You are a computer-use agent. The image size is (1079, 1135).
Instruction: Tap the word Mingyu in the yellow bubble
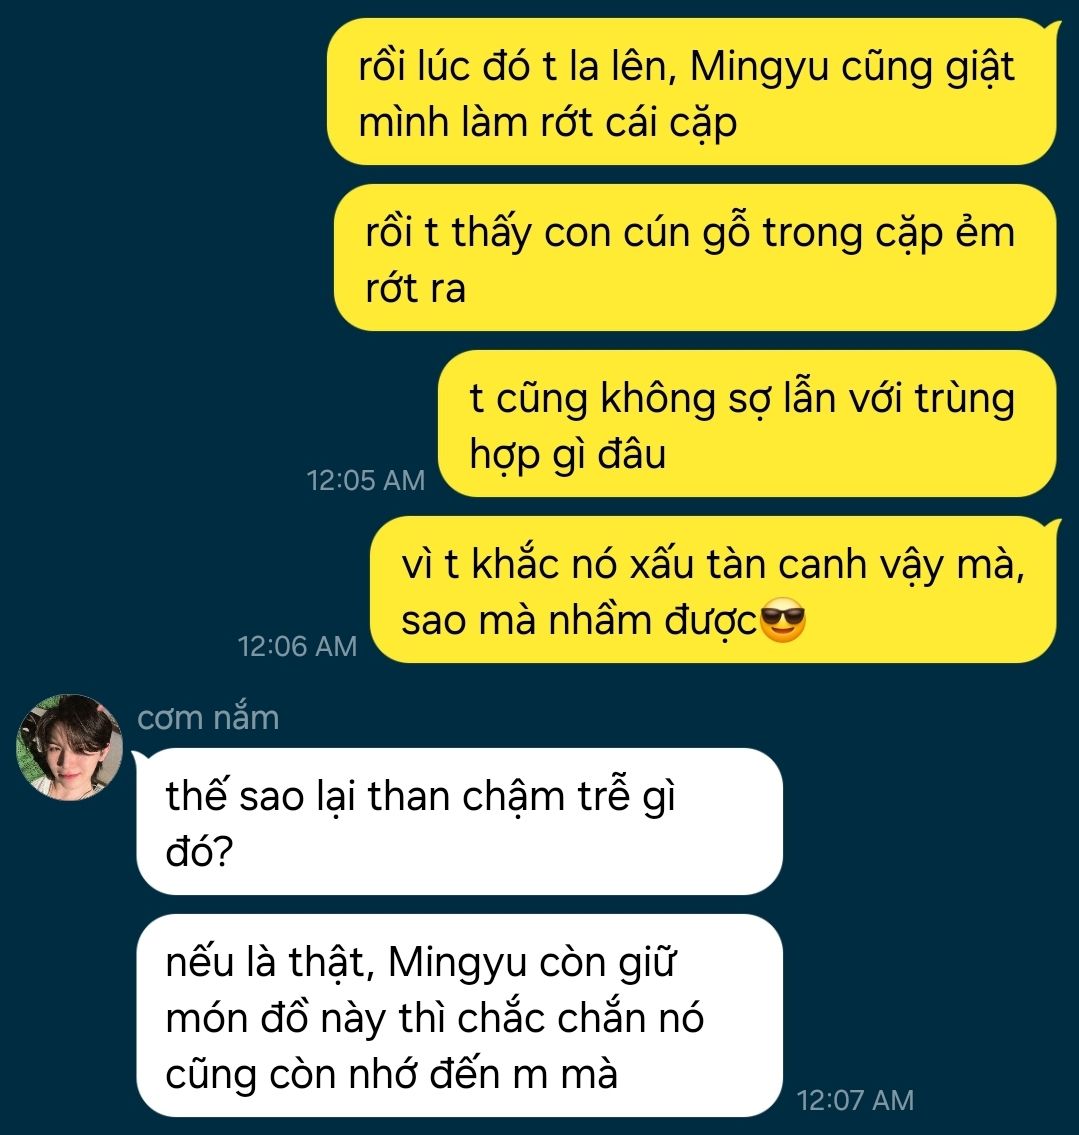click(759, 67)
